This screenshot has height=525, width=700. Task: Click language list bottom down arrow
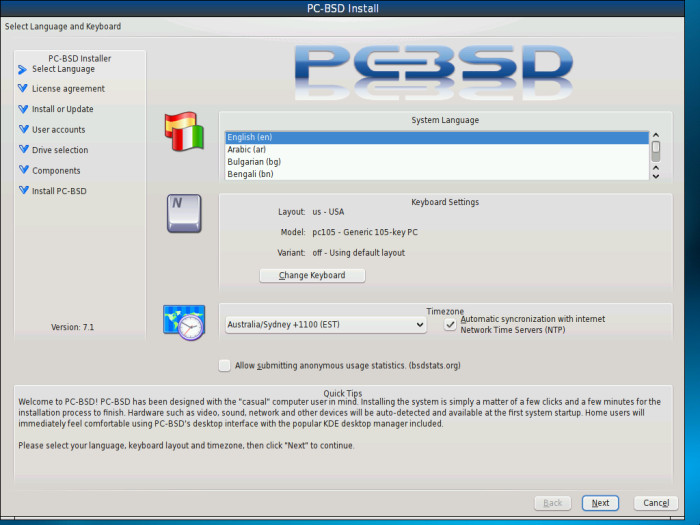click(655, 176)
